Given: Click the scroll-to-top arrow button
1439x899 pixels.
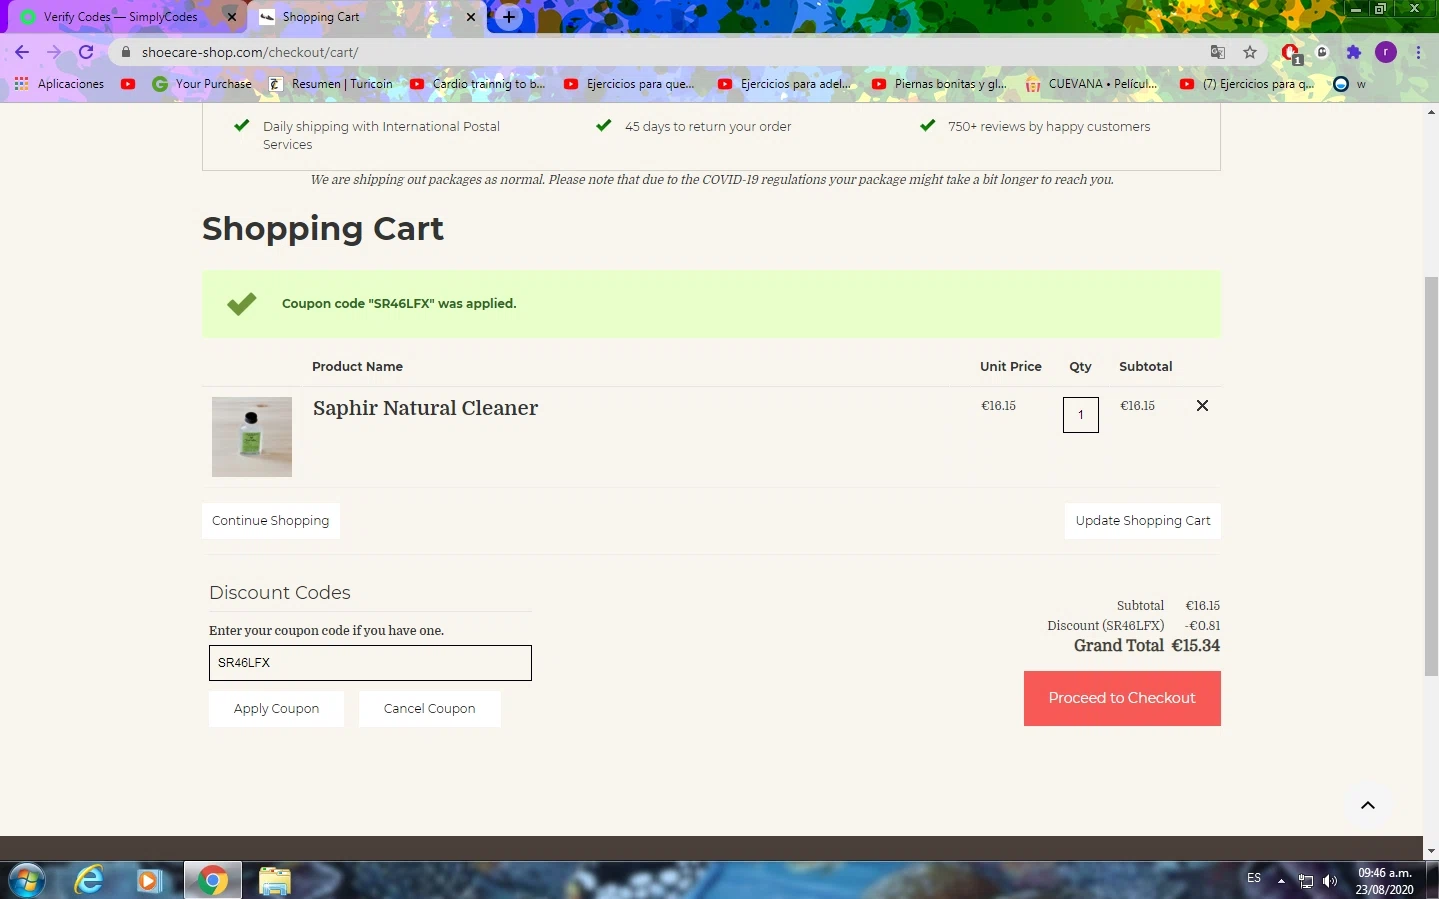Looking at the screenshot, I should (x=1368, y=805).
